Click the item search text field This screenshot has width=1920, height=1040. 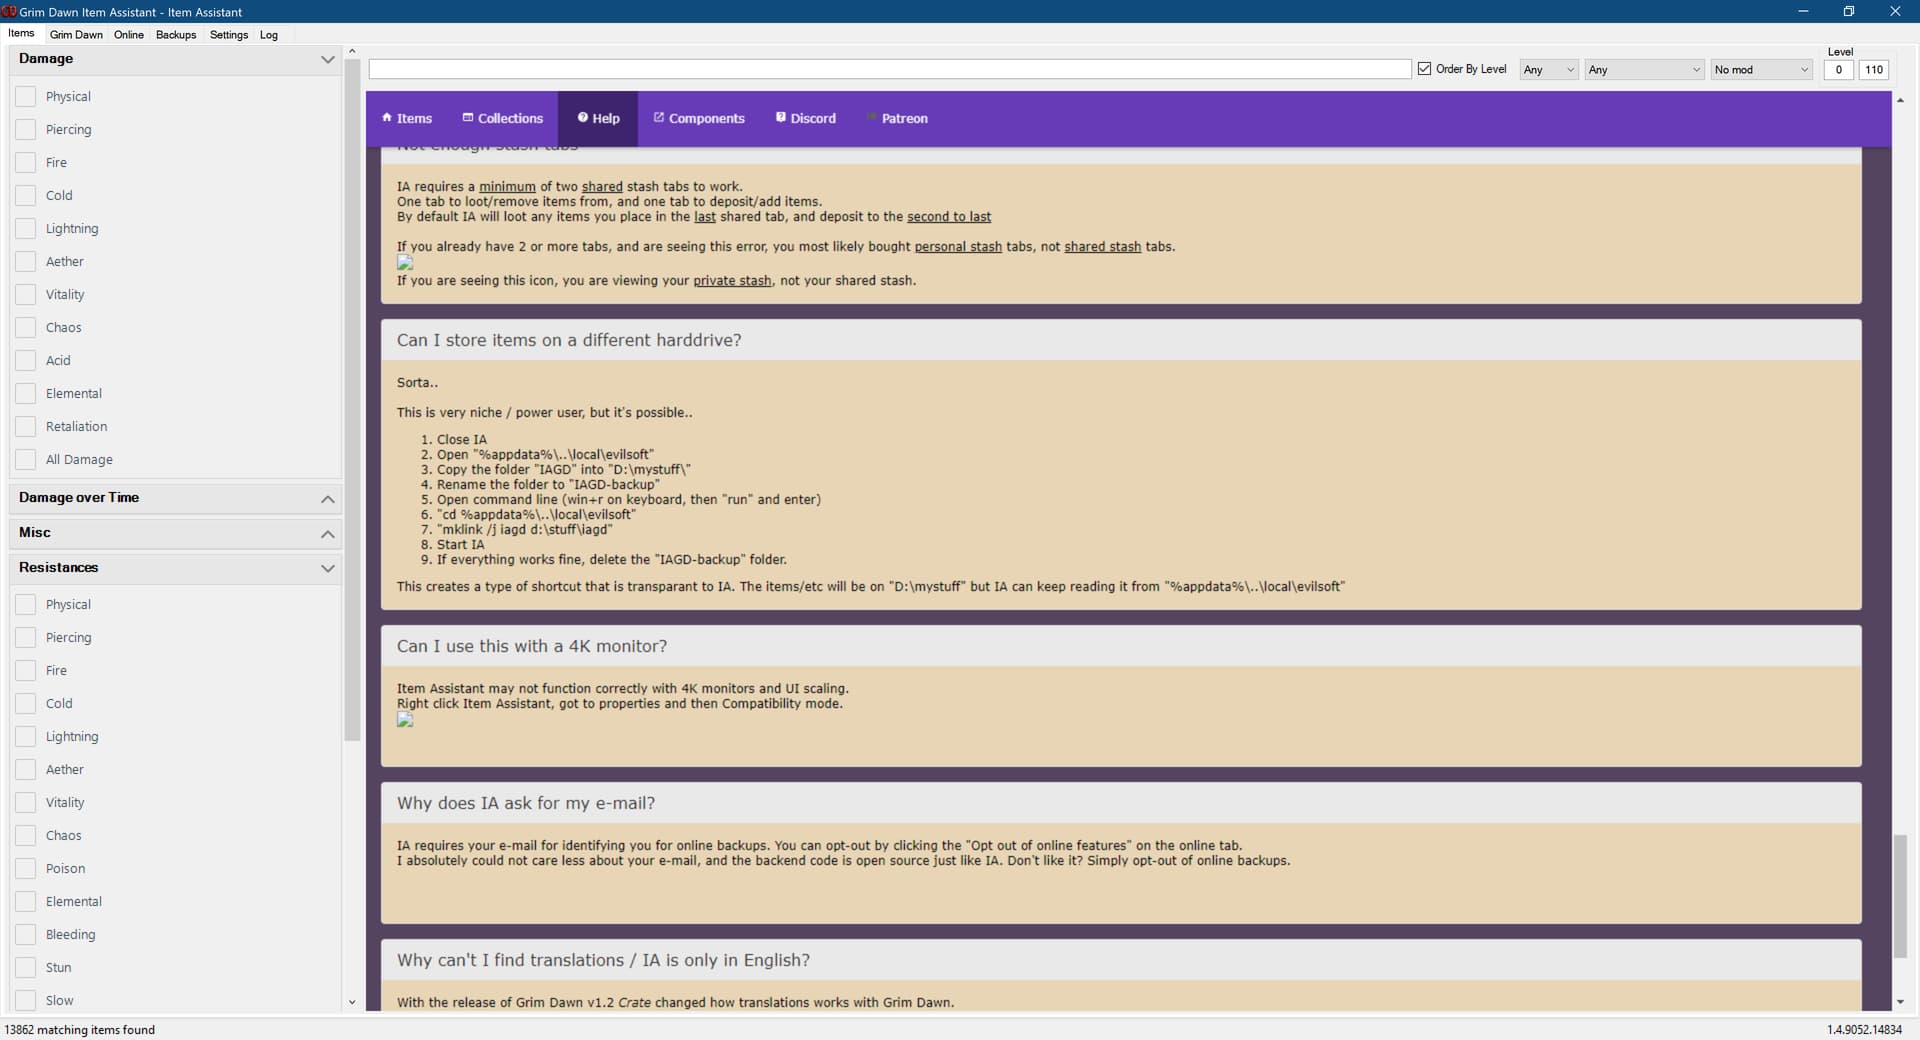point(889,69)
